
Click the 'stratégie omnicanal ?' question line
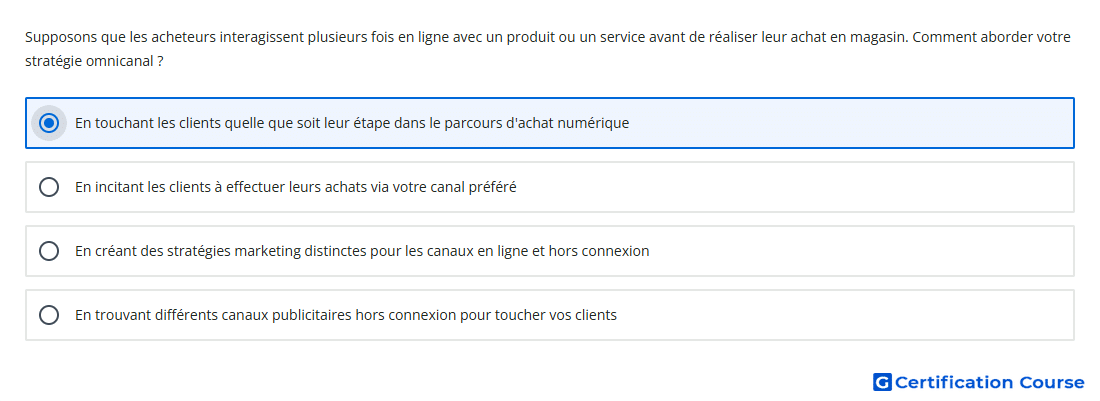[x=94, y=62]
